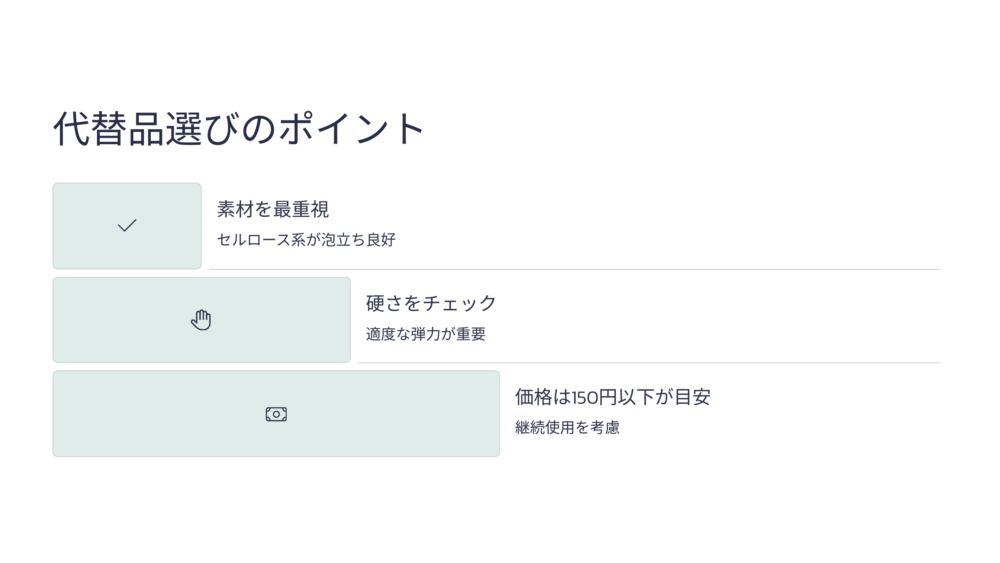The height and width of the screenshot is (563, 1000).
Task: Click the divider line below 素材を最重視 row
Action: [x=575, y=270]
